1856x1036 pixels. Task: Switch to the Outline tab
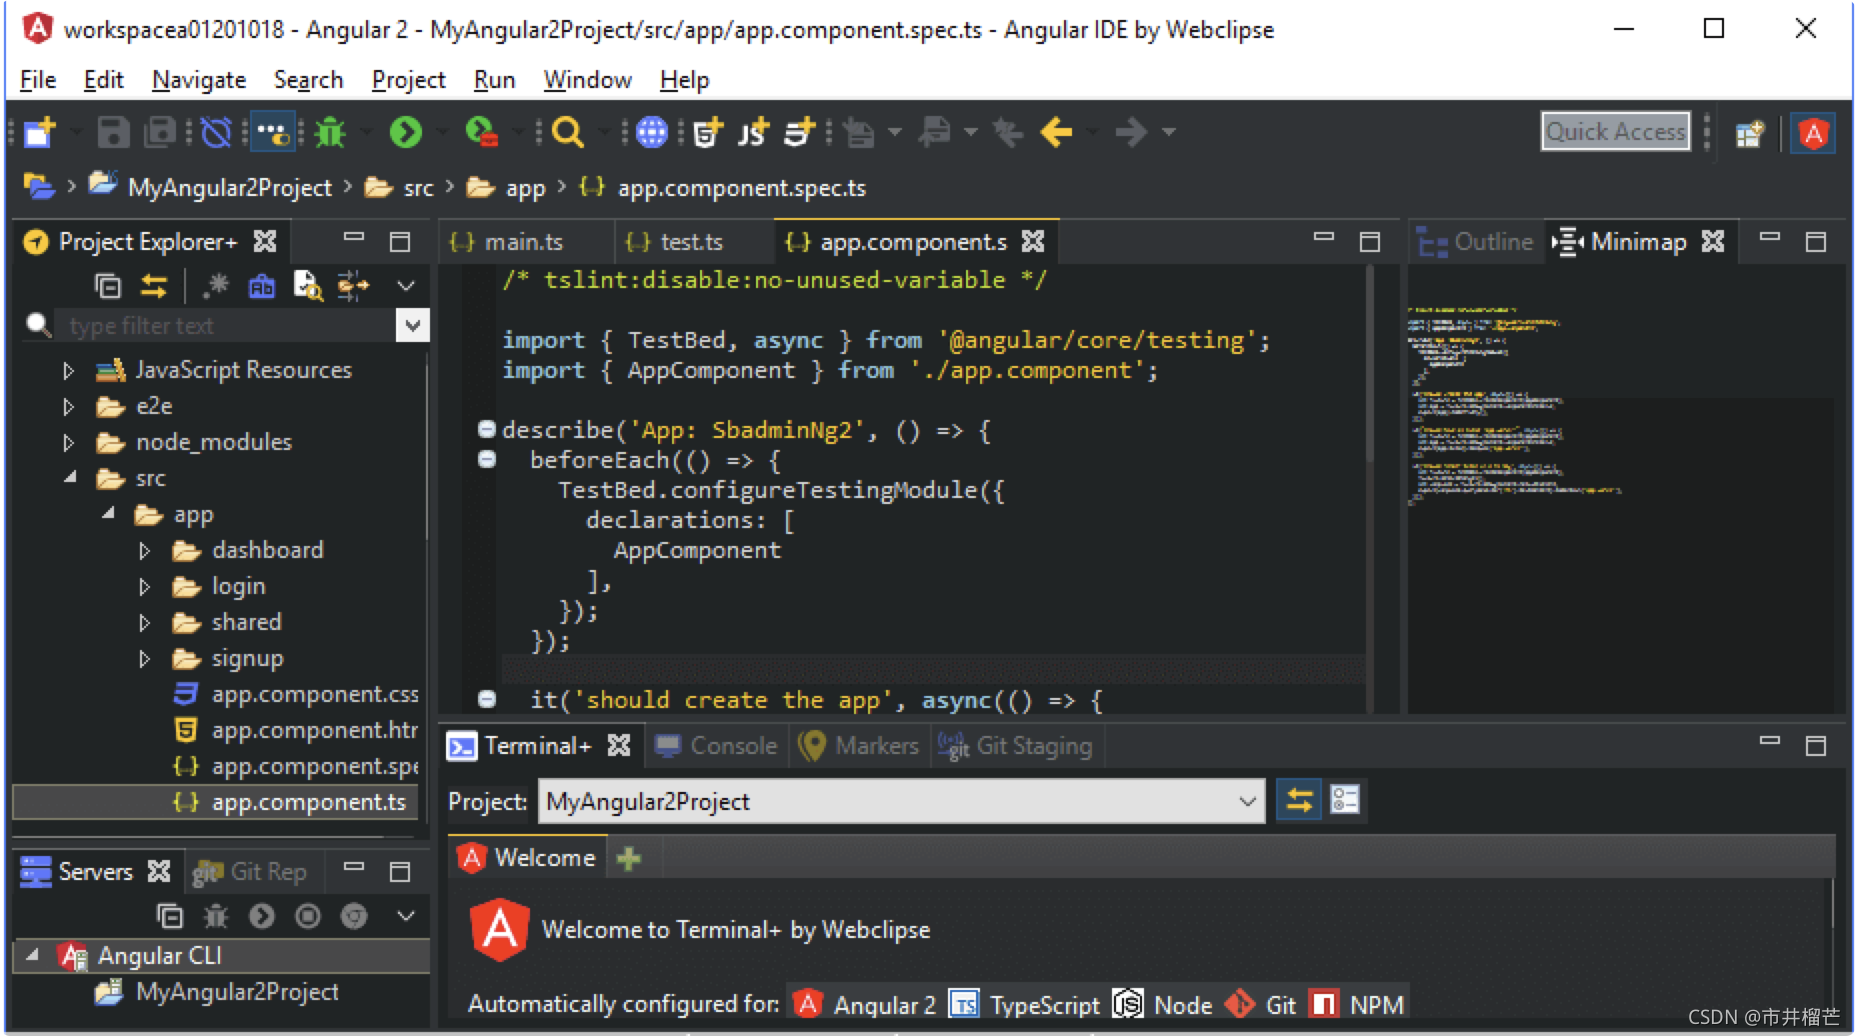coord(1476,242)
